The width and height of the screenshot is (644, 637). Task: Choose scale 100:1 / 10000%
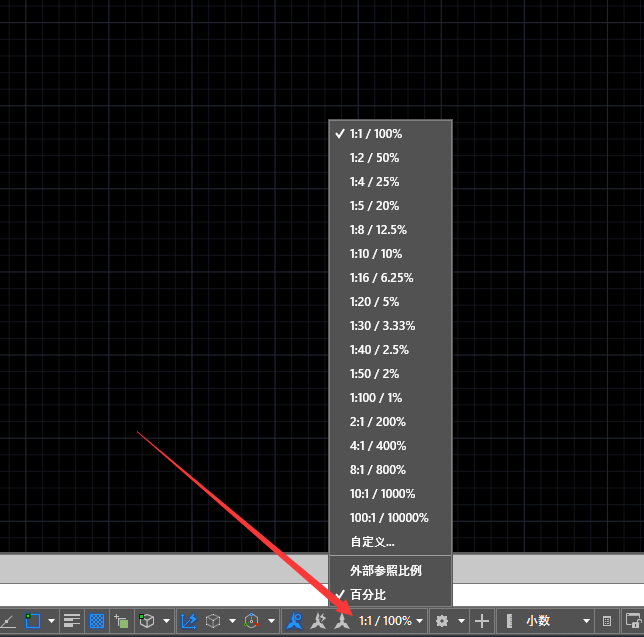390,517
